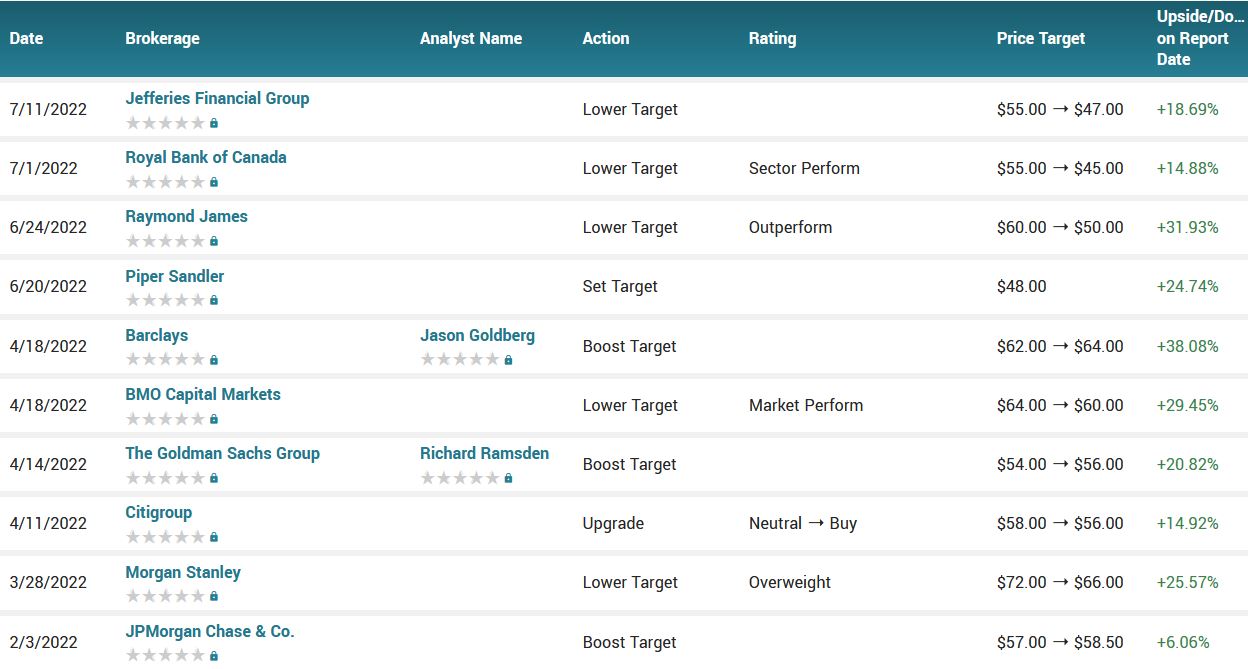The image size is (1248, 669).
Task: Open Barclays brokerage link
Action: tap(157, 335)
